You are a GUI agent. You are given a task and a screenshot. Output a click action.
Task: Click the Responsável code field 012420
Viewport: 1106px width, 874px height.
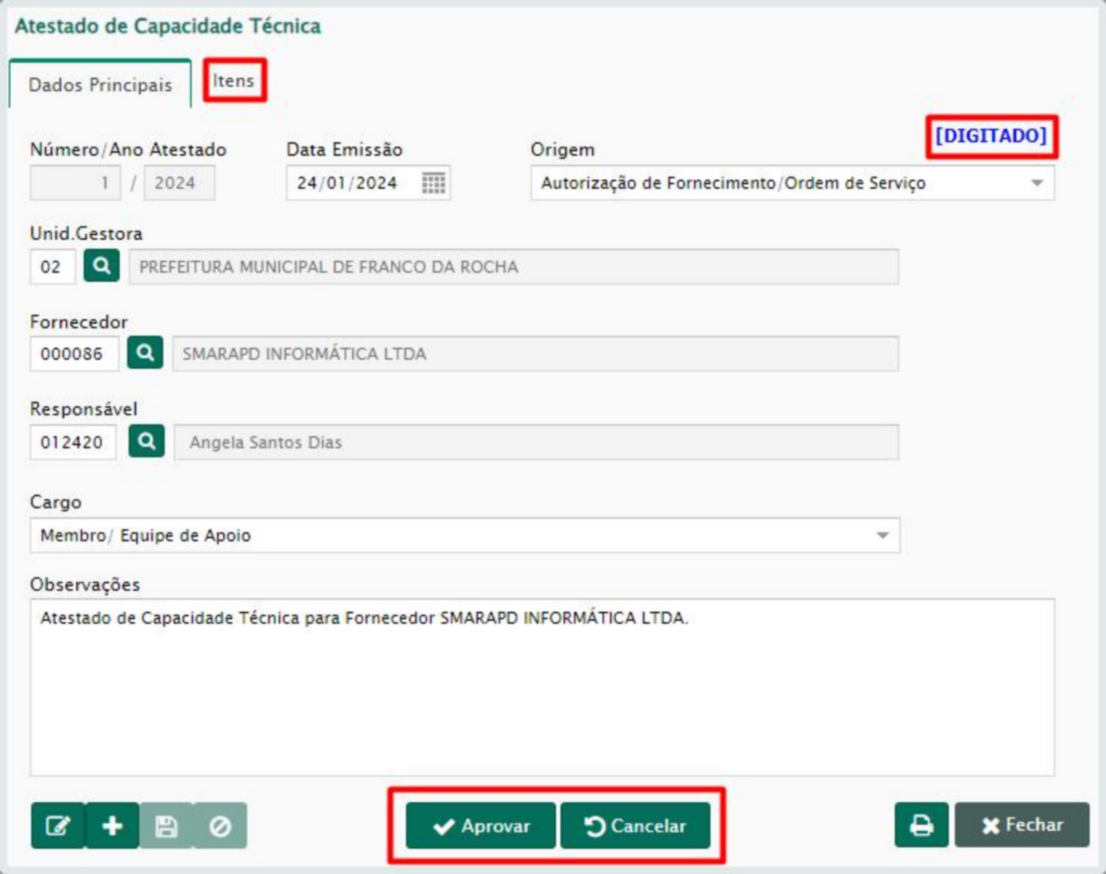(x=73, y=442)
